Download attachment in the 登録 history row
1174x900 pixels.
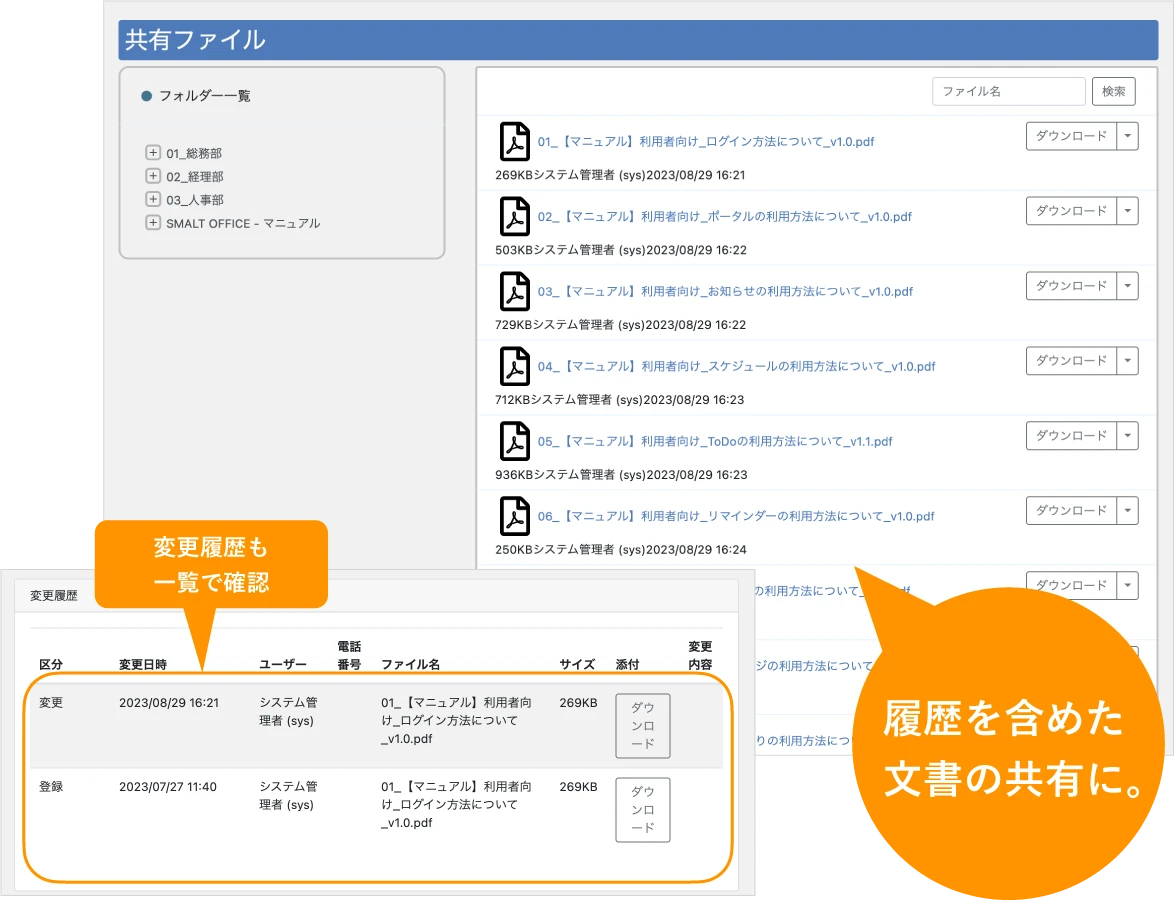coord(642,810)
